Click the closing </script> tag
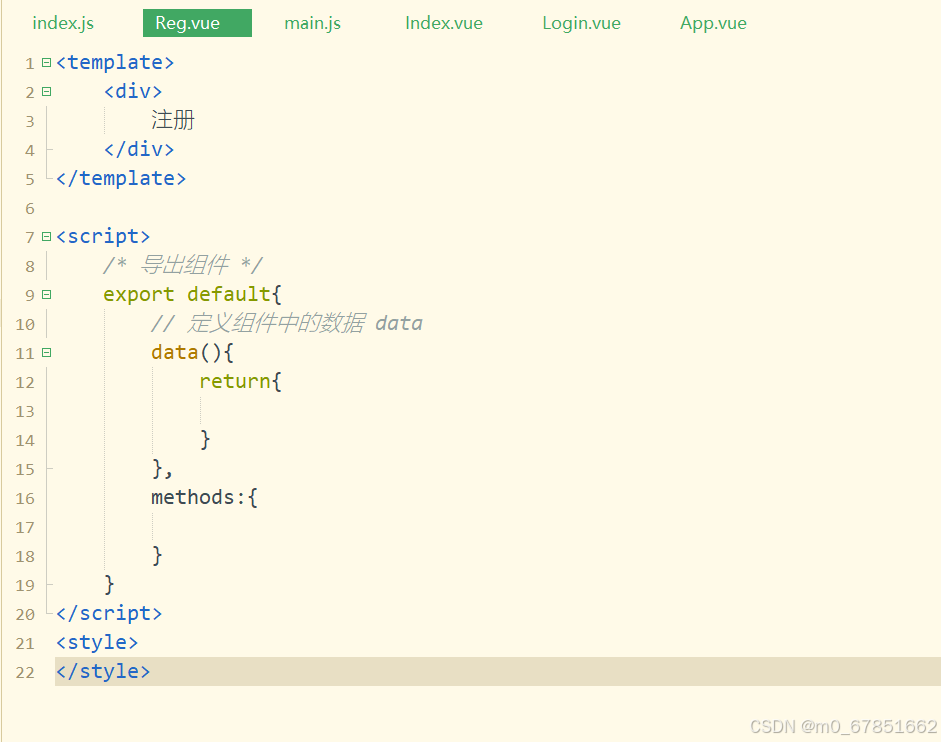Viewport: 941px width, 742px height. 109,613
